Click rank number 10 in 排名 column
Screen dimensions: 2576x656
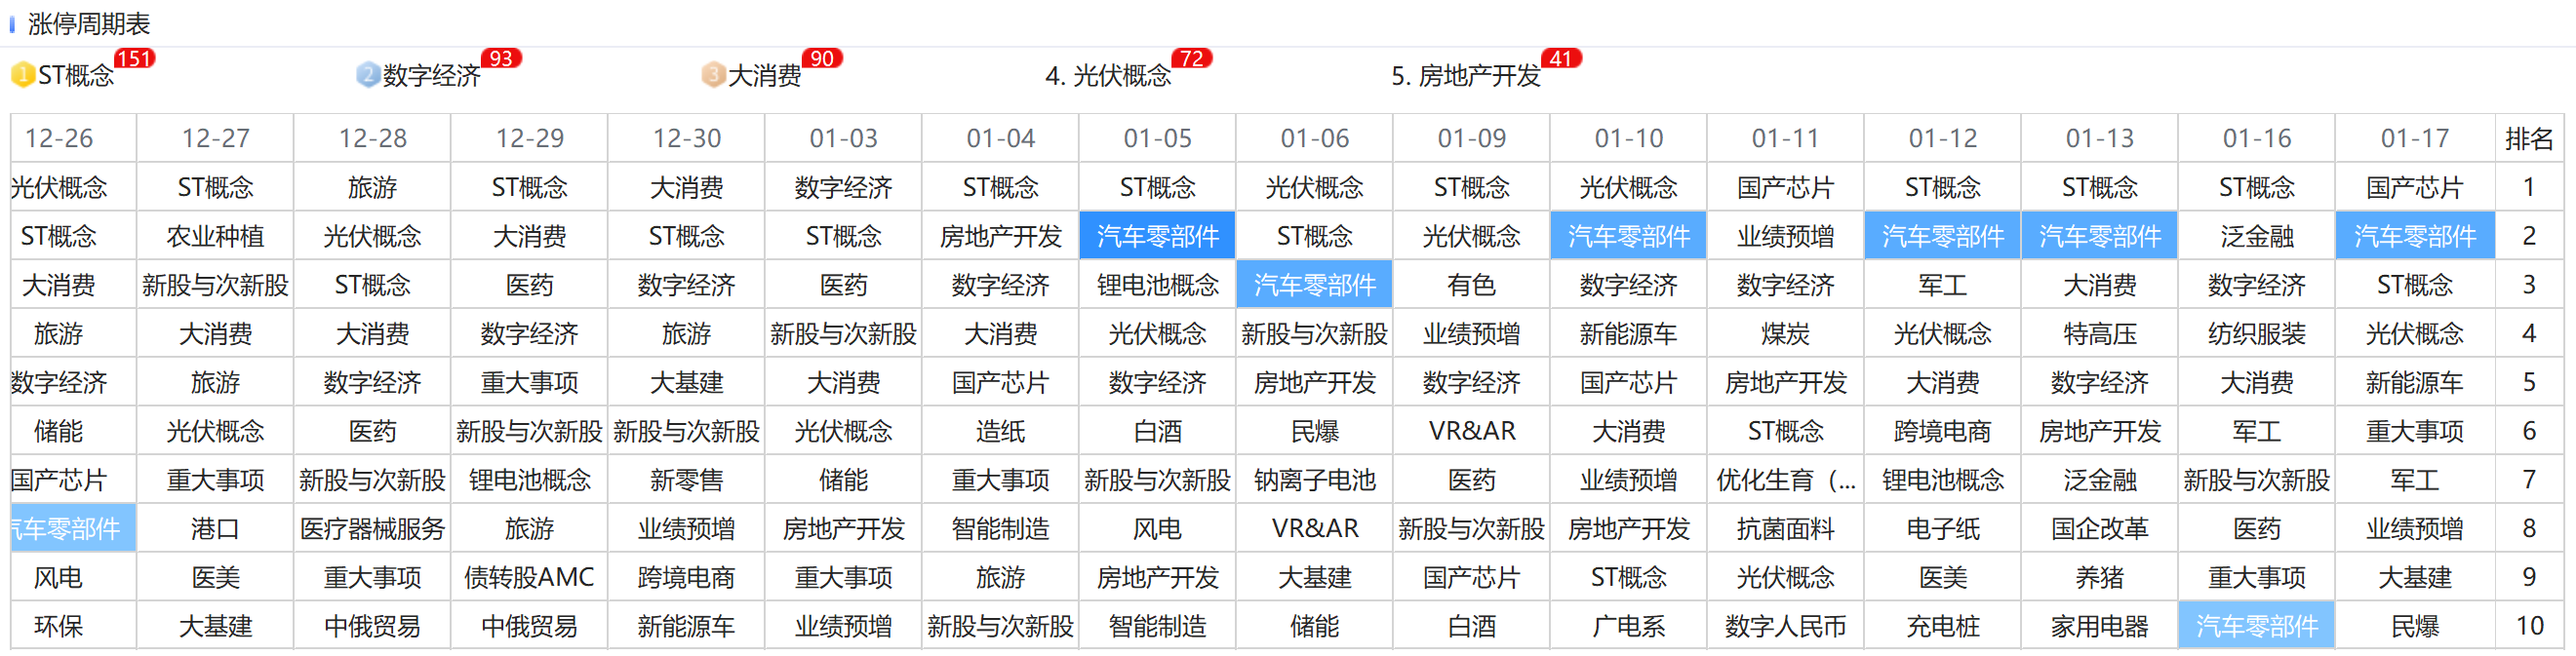pyautogui.click(x=2529, y=626)
